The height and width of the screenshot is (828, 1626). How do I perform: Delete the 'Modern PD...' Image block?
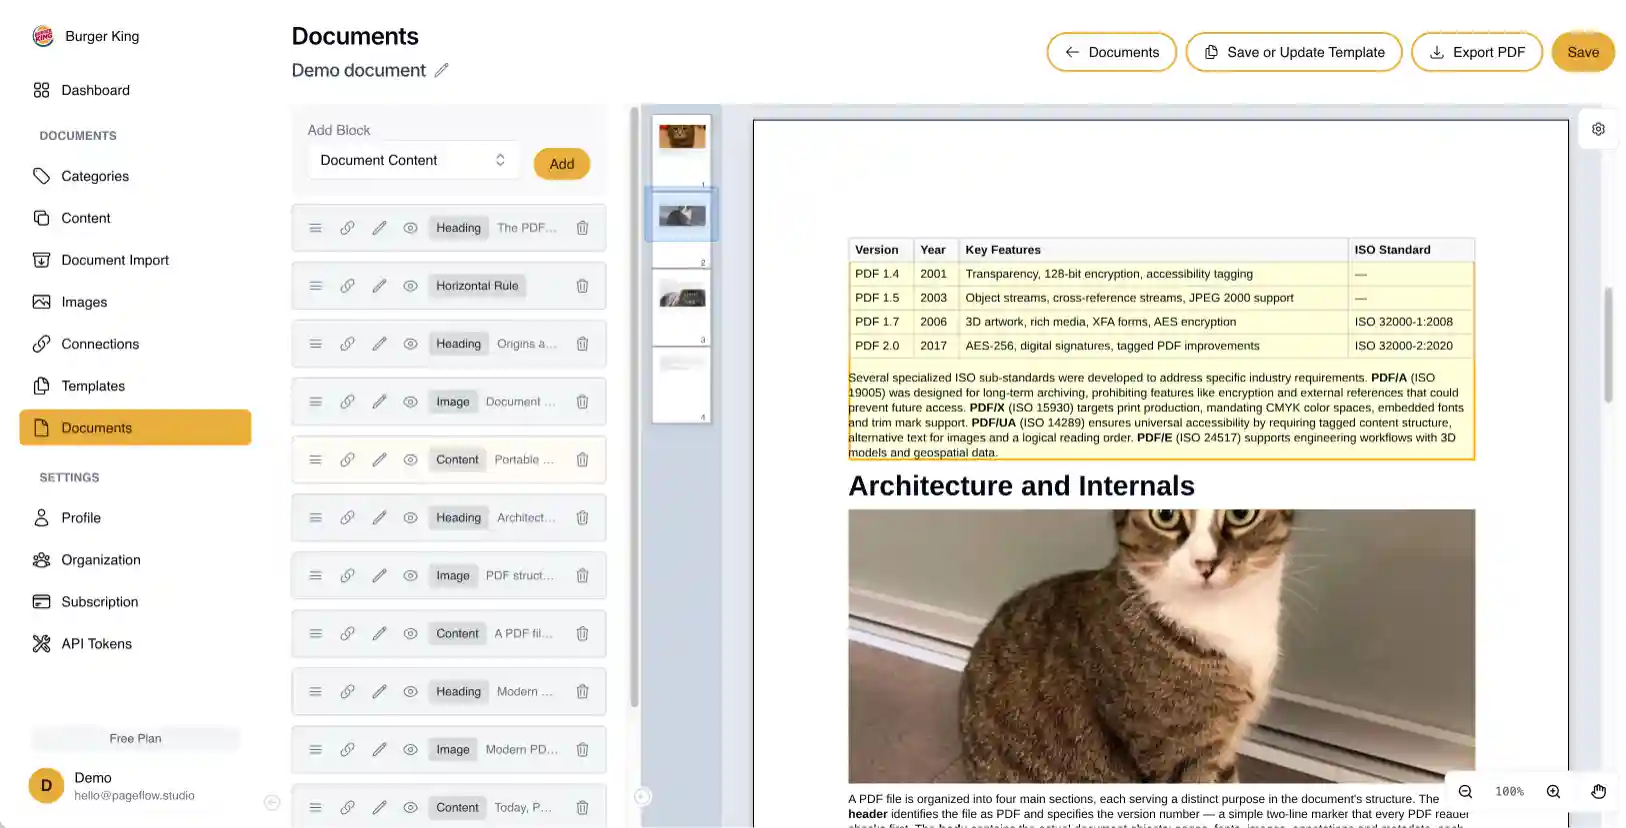pyautogui.click(x=582, y=750)
